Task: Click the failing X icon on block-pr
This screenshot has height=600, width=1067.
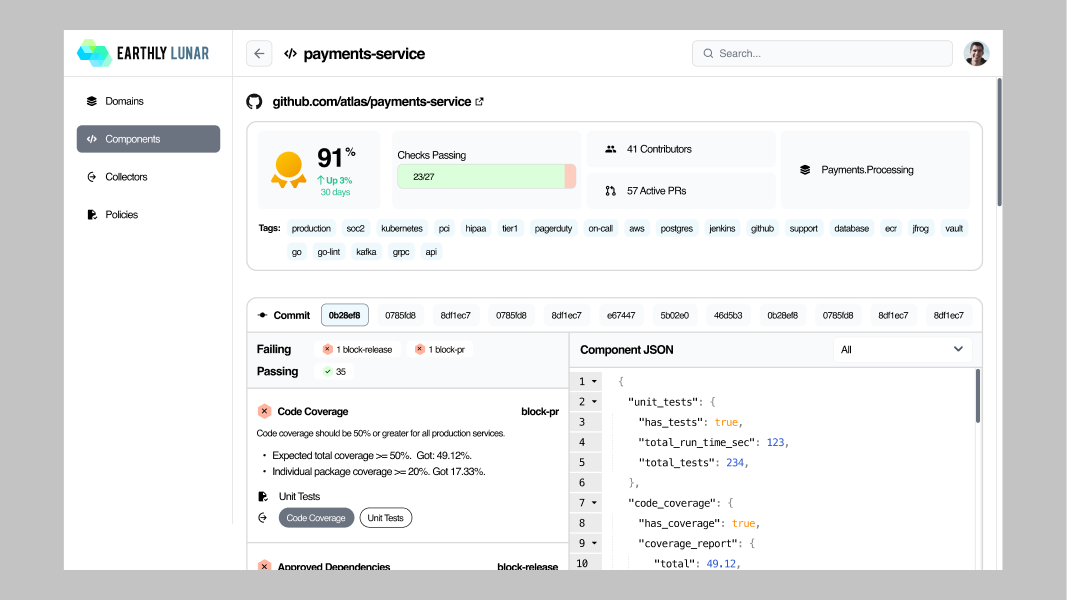Action: (x=420, y=349)
